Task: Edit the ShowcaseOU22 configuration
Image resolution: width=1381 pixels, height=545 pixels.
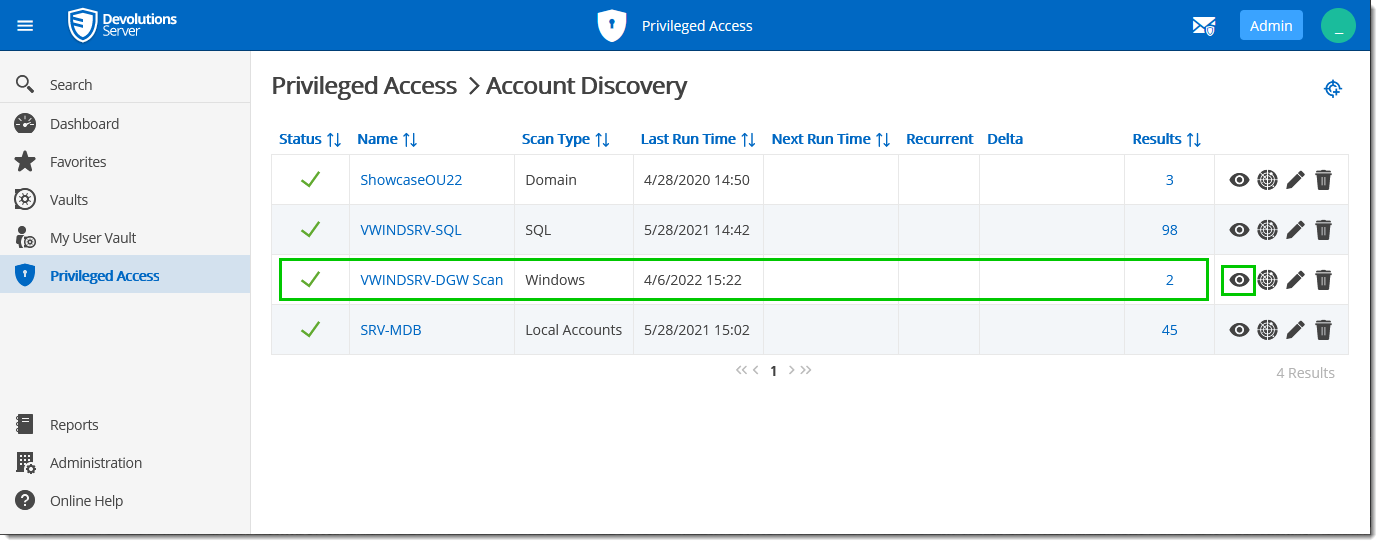Action: 1295,180
